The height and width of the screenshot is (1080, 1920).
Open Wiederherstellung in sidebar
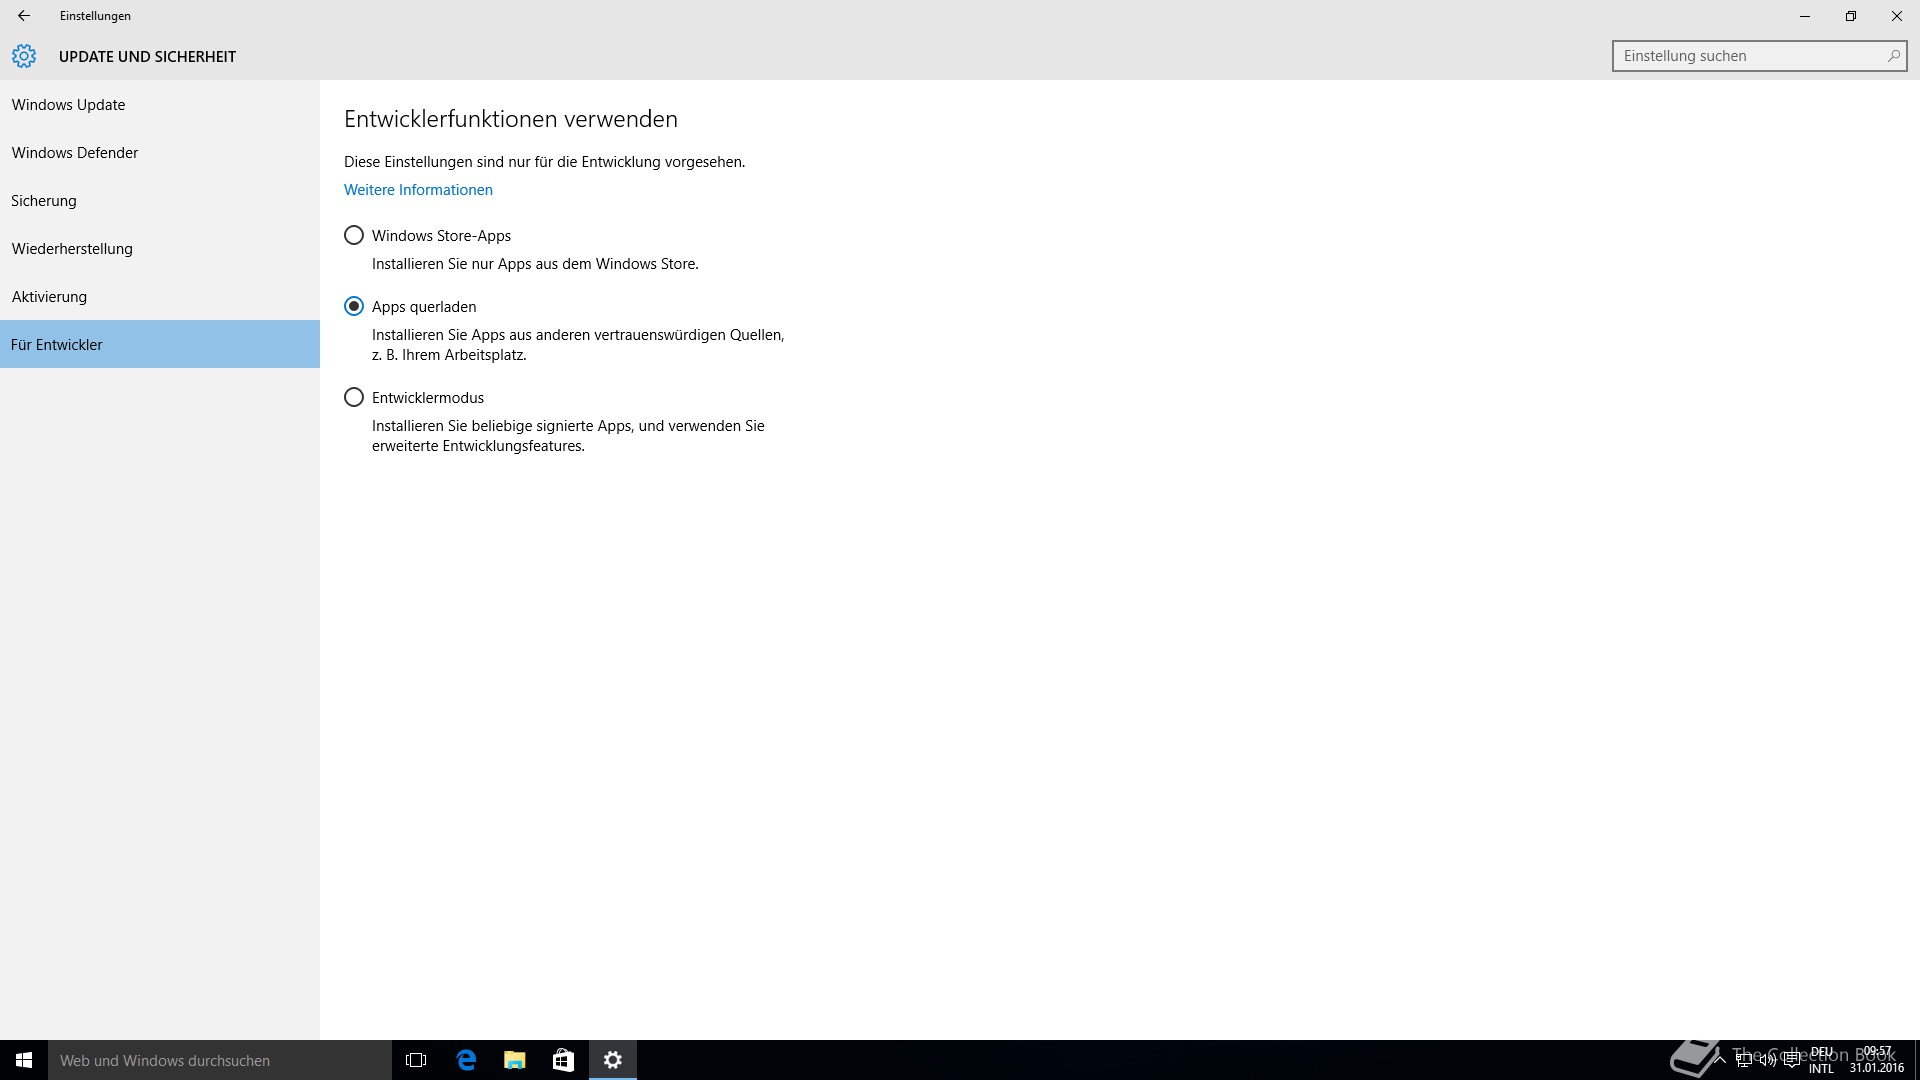coord(160,248)
